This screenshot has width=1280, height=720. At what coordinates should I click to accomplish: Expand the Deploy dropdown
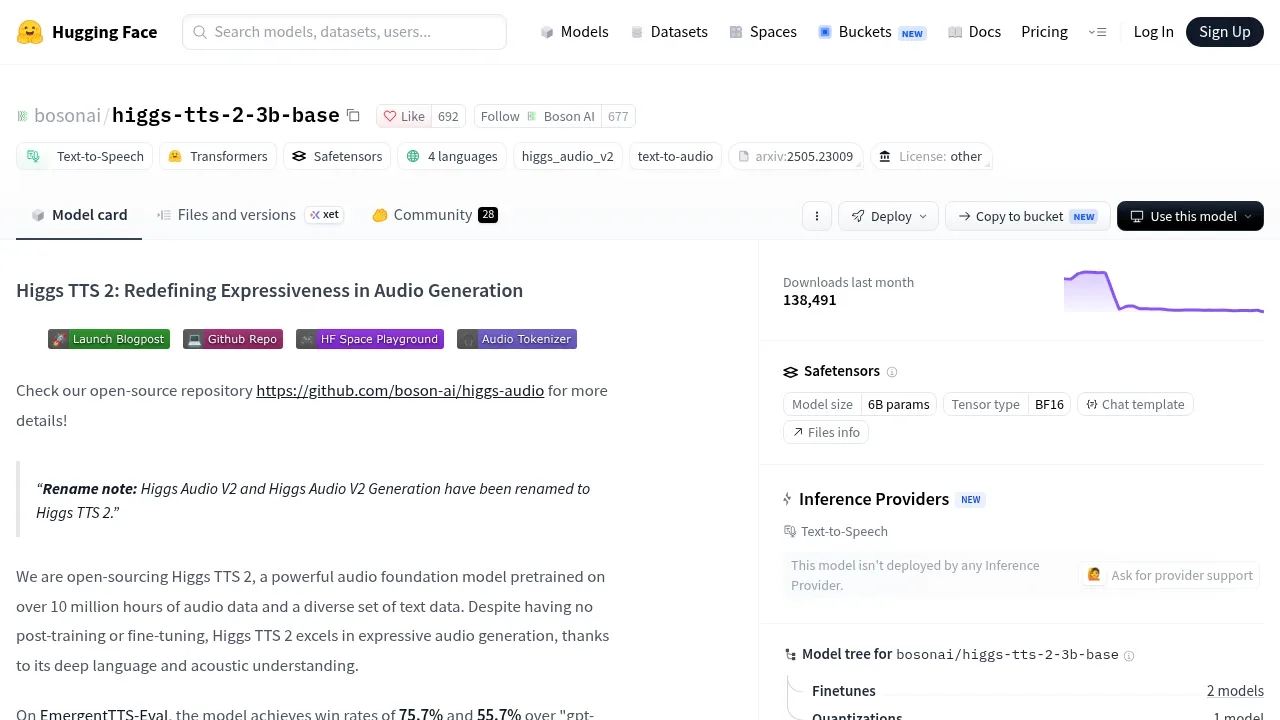tap(889, 216)
